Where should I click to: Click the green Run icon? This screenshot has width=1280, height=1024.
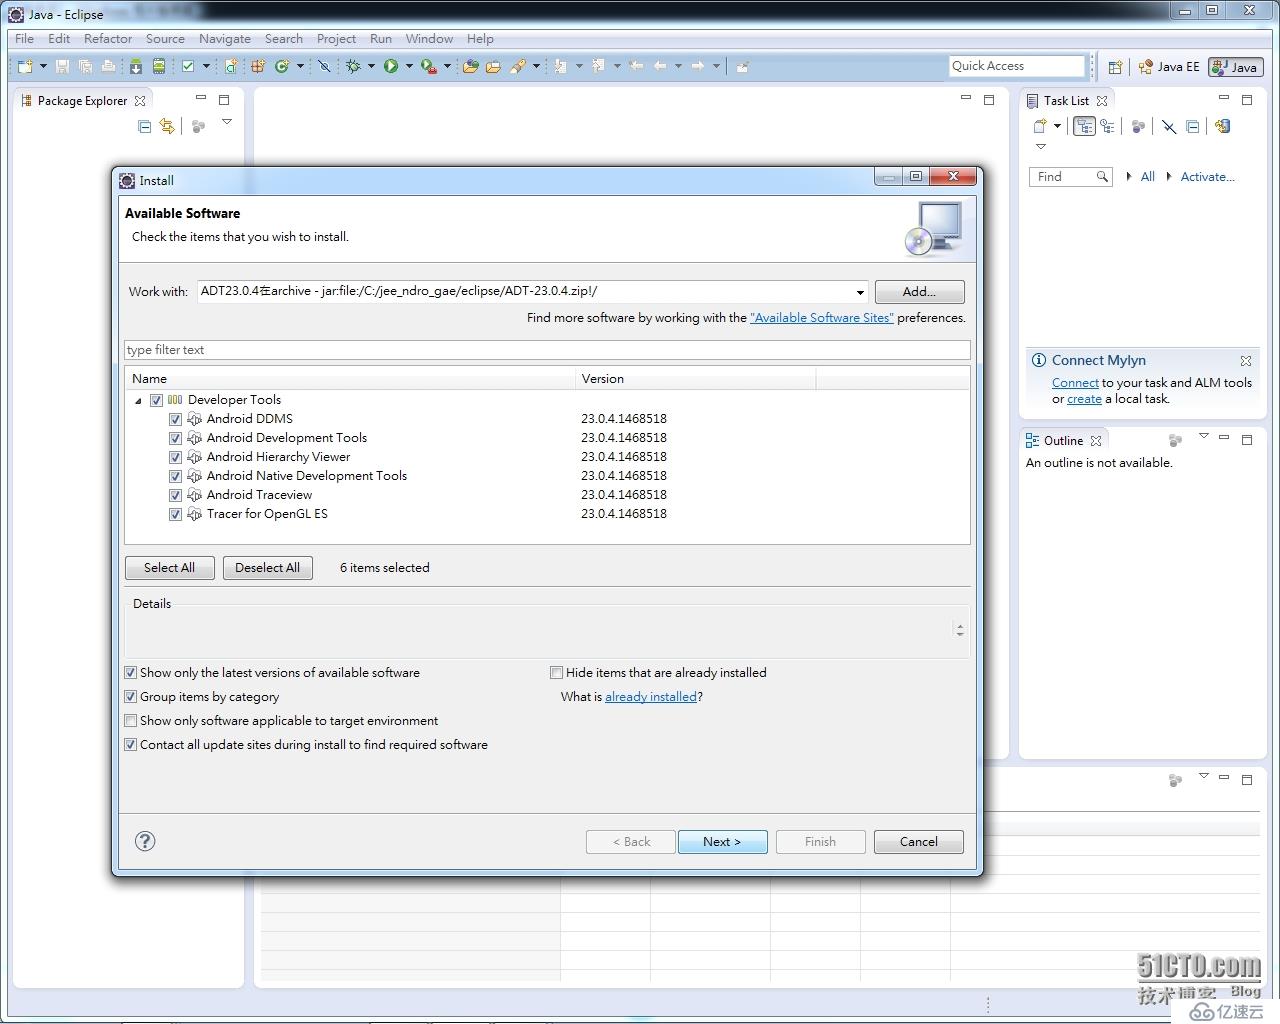(391, 66)
